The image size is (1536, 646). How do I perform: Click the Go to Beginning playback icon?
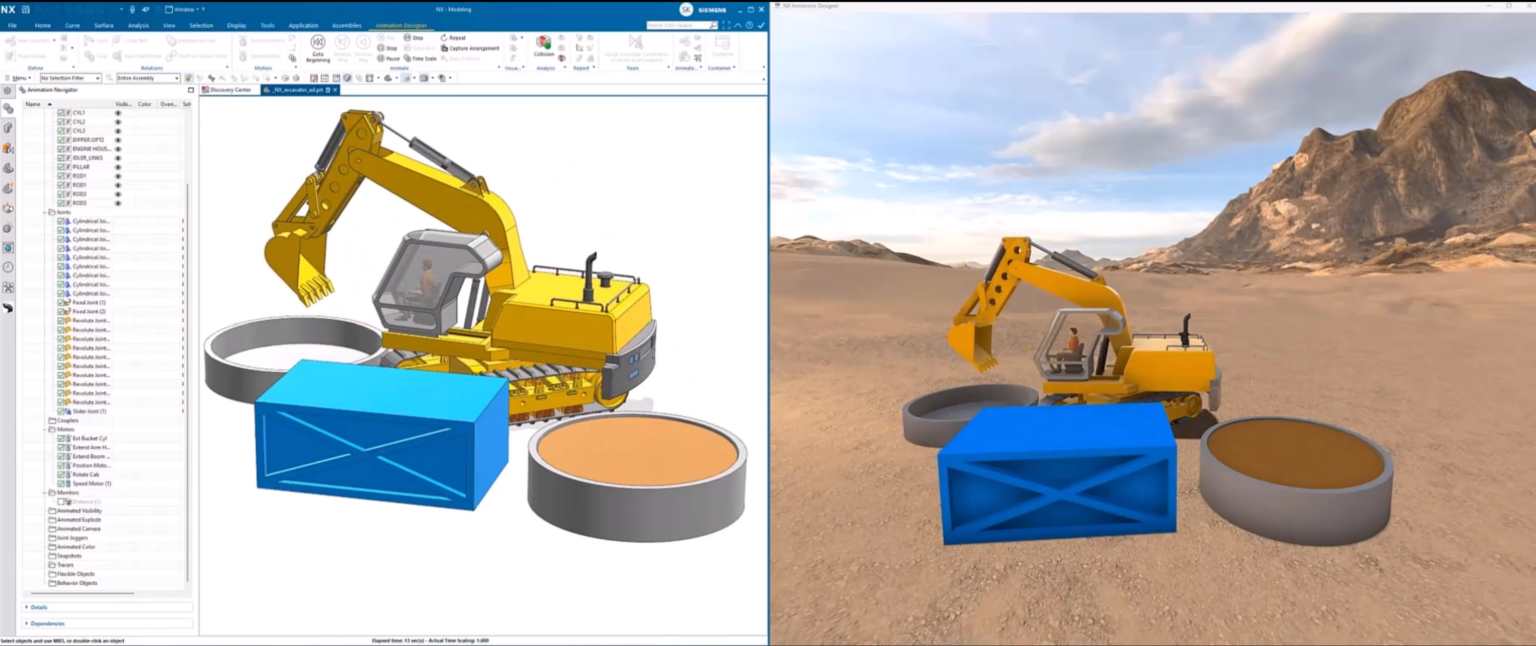click(318, 41)
